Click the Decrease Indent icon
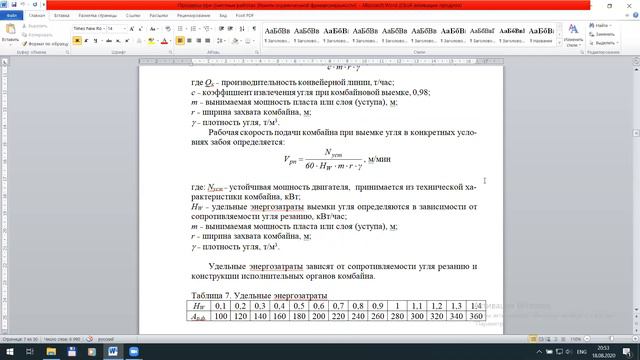The image size is (640, 360). 222,29
